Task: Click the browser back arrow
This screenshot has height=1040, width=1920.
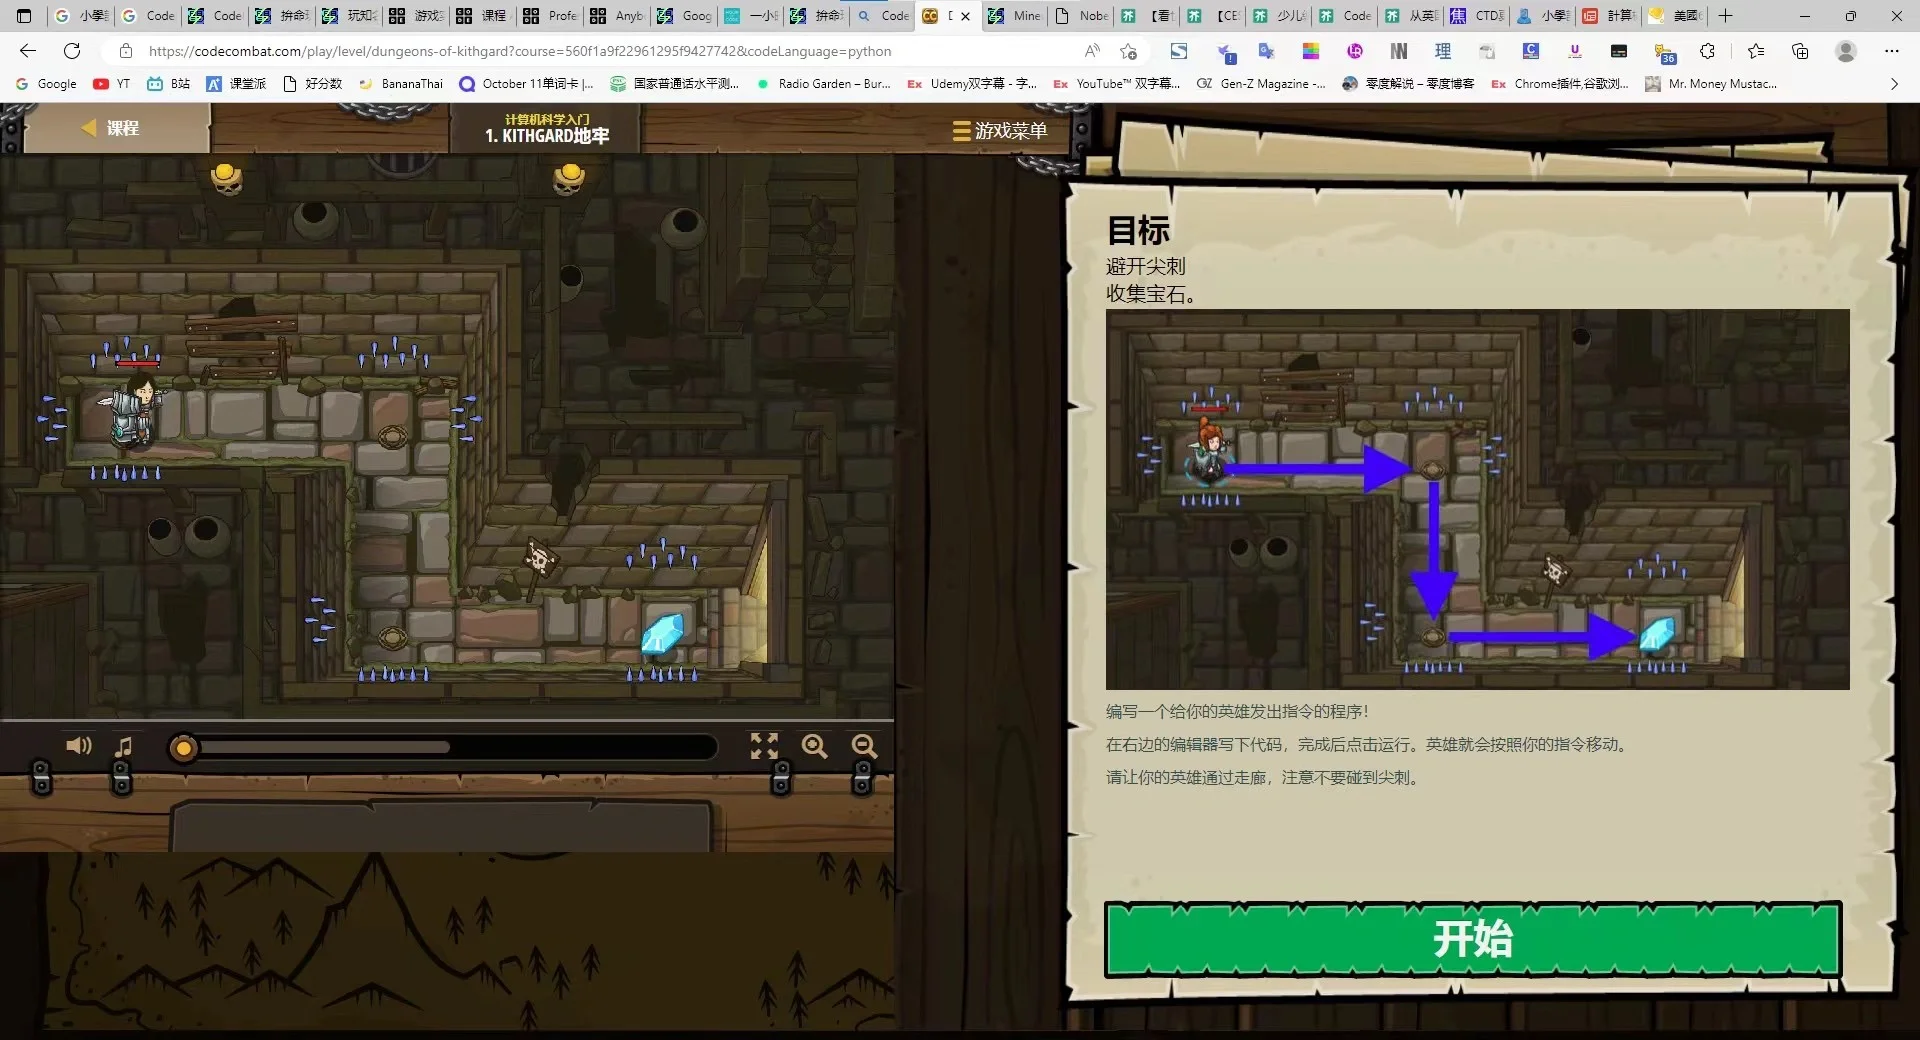Action: pos(28,51)
